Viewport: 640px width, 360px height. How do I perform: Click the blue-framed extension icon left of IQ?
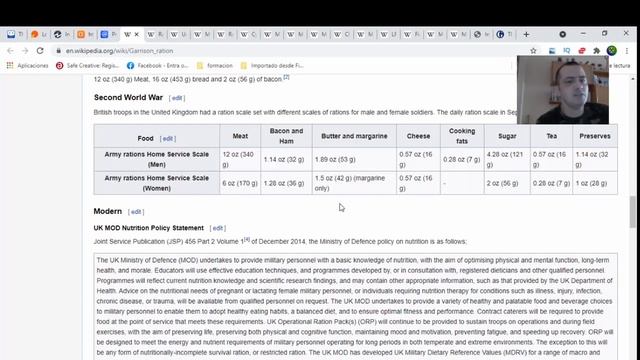[552, 51]
